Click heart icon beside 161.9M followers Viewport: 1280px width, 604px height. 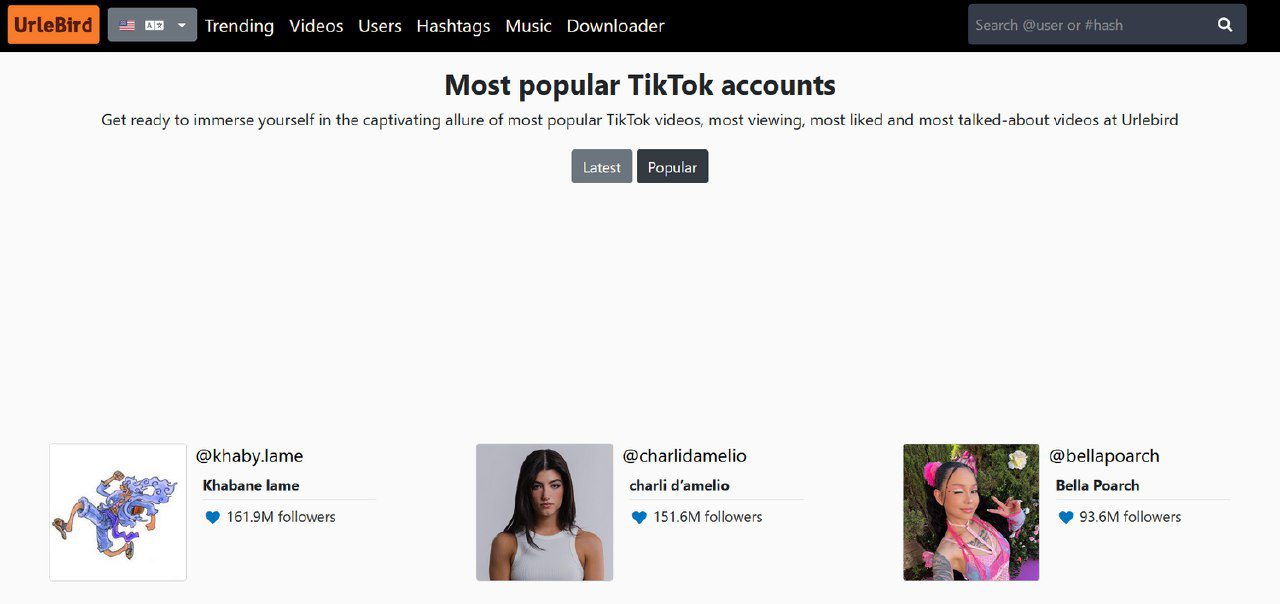[212, 517]
